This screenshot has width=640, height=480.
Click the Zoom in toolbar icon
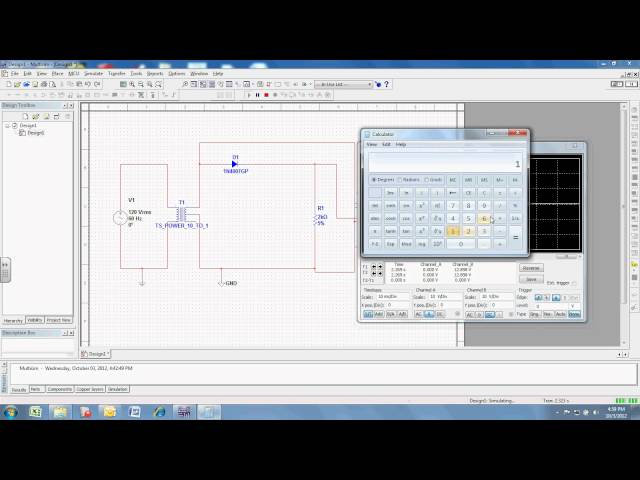132,84
